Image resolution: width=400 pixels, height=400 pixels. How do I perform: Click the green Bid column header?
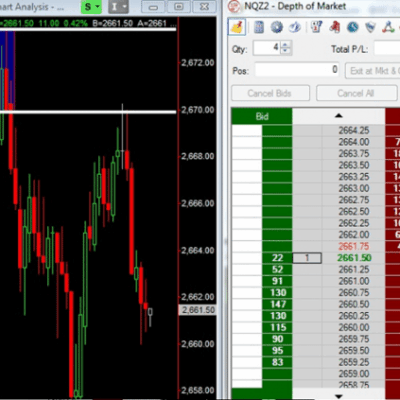click(x=262, y=116)
